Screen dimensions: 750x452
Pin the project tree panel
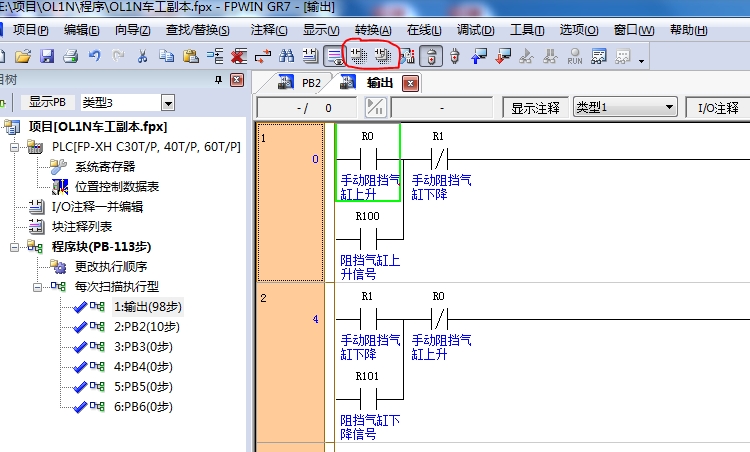pyautogui.click(x=219, y=80)
